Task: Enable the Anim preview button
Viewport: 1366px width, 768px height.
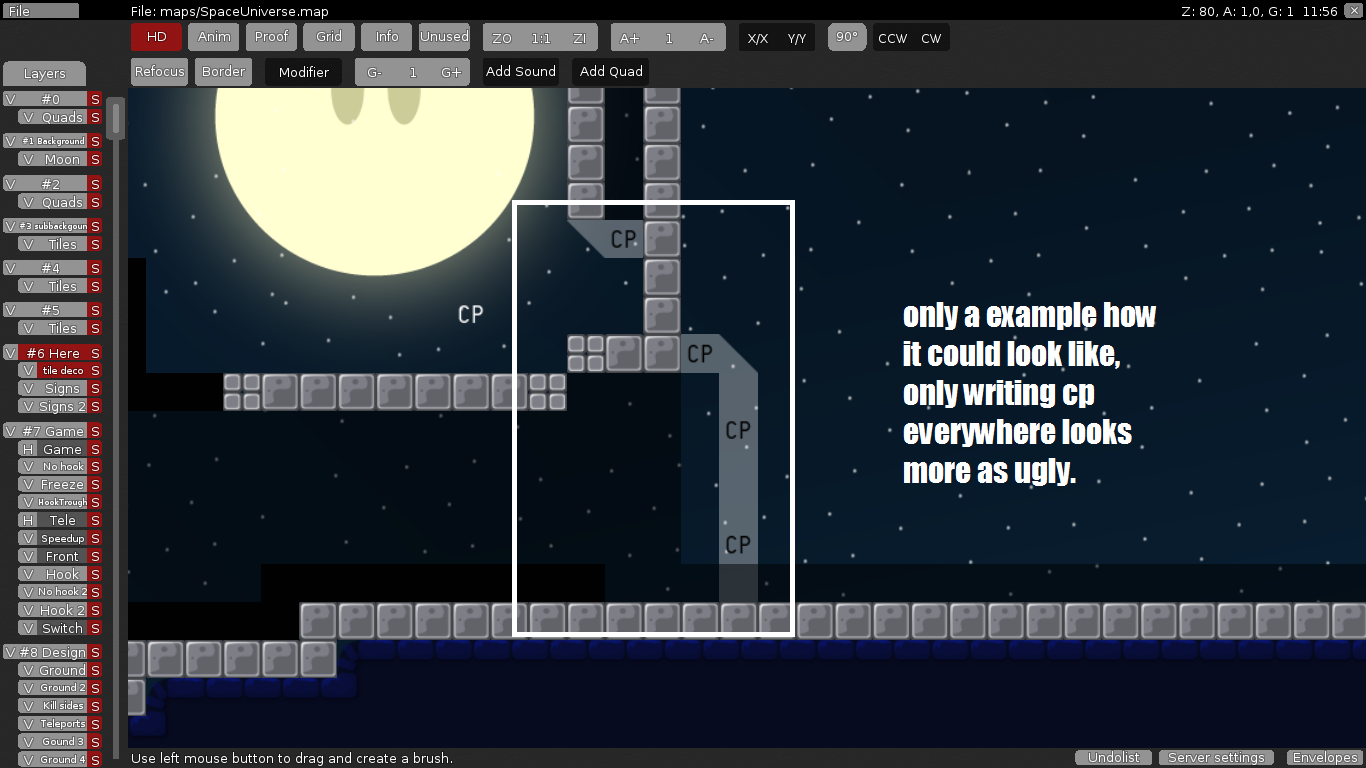Action: pos(214,37)
